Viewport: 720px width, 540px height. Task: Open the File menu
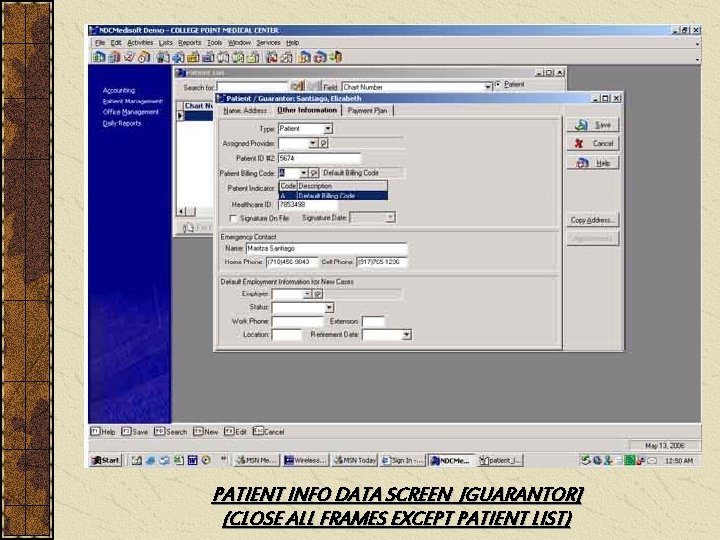pos(100,43)
